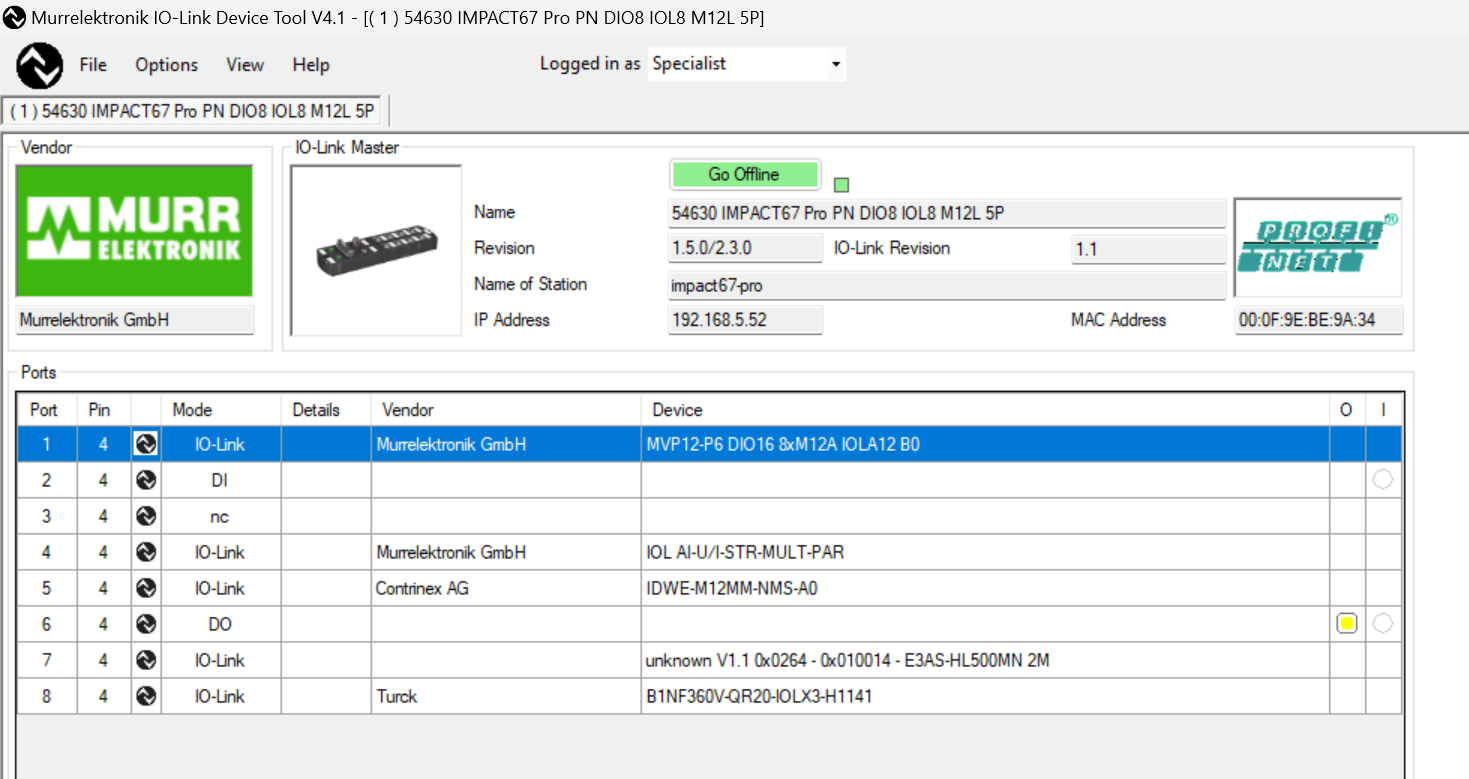The width and height of the screenshot is (1469, 779).
Task: Click the MAC Address field value
Action: [x=1319, y=320]
